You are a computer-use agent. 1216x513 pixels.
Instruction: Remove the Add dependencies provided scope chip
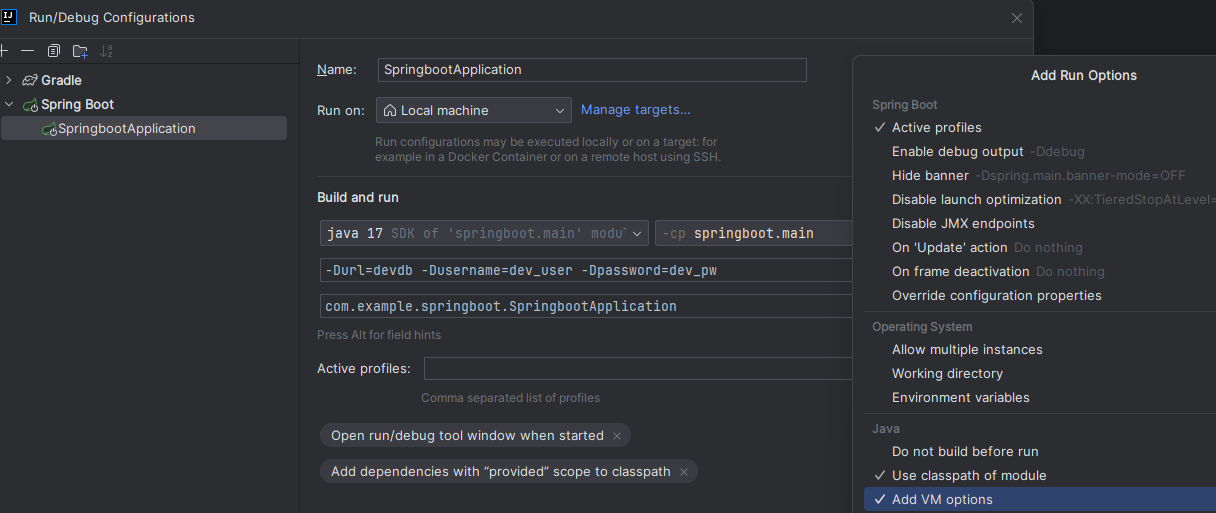(684, 472)
